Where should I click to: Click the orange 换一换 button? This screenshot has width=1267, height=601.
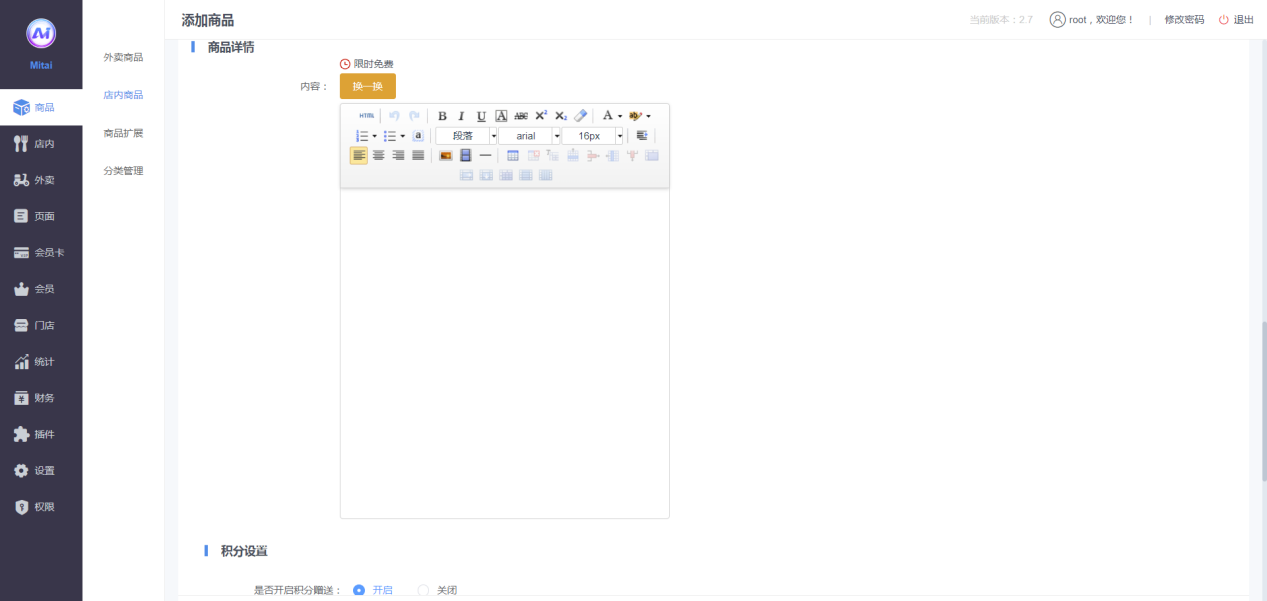click(x=367, y=86)
